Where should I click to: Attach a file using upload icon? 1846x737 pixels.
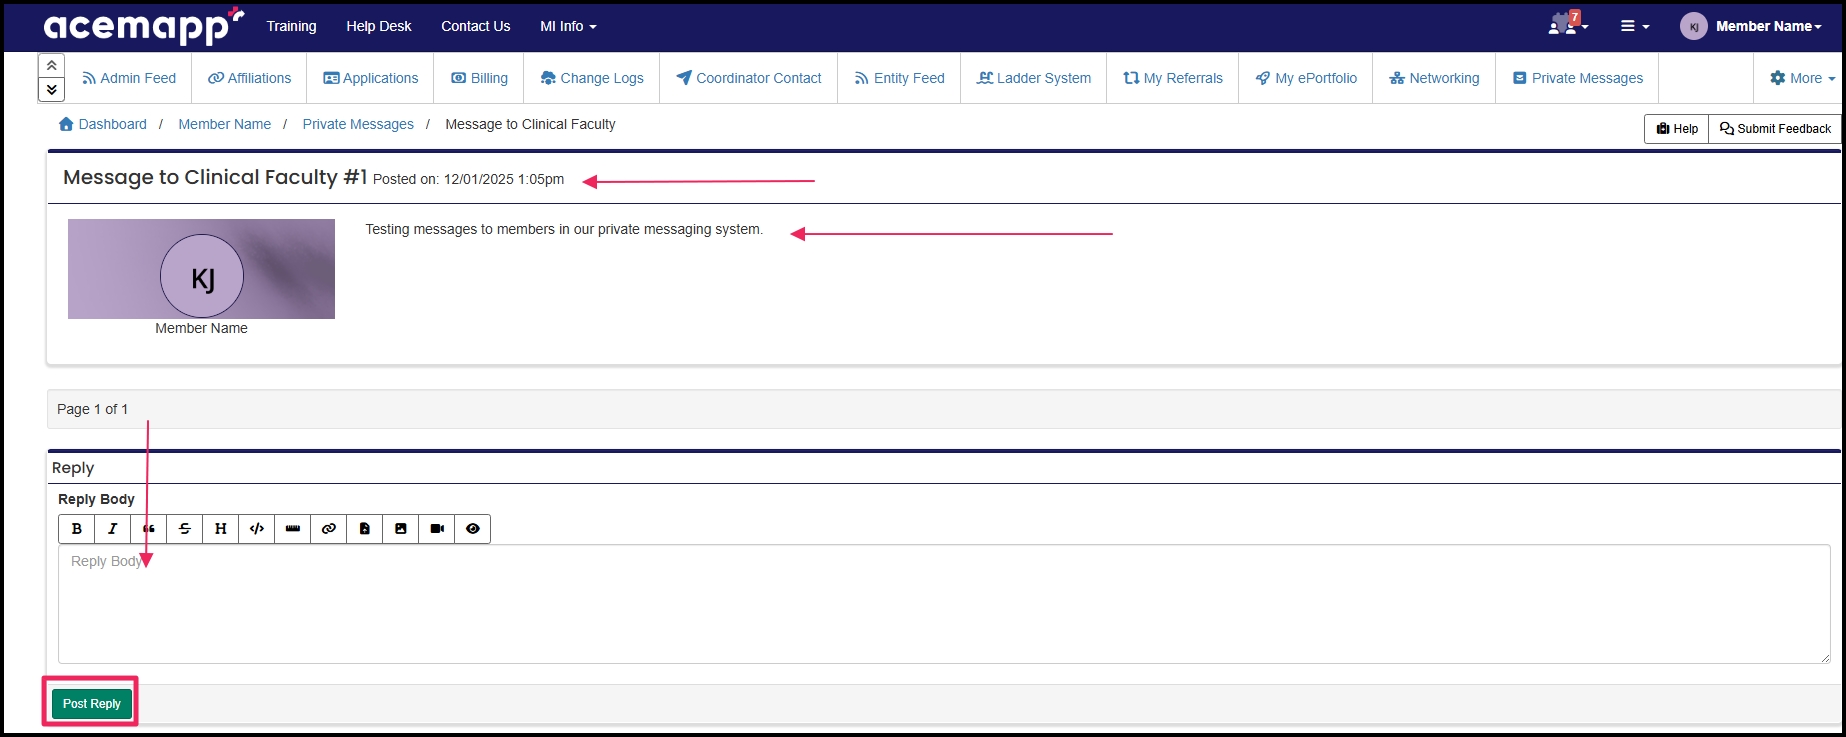coord(365,529)
